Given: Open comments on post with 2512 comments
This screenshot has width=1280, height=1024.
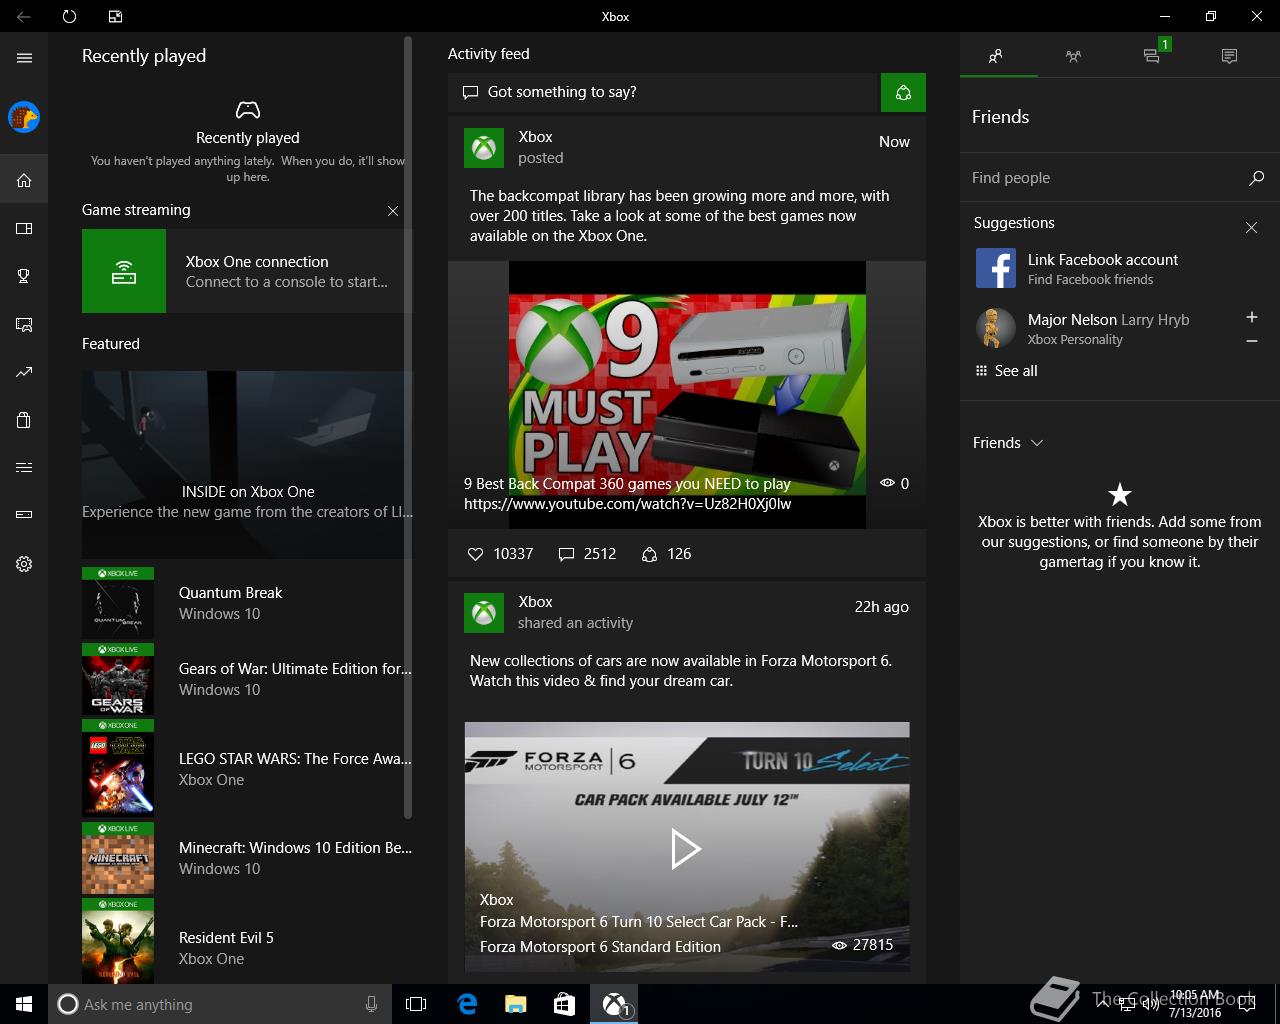Looking at the screenshot, I should [587, 554].
